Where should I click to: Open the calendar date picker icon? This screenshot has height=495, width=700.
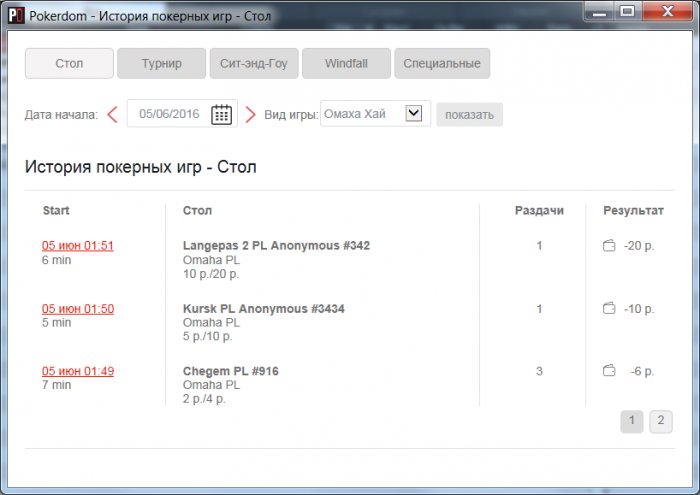click(x=221, y=114)
